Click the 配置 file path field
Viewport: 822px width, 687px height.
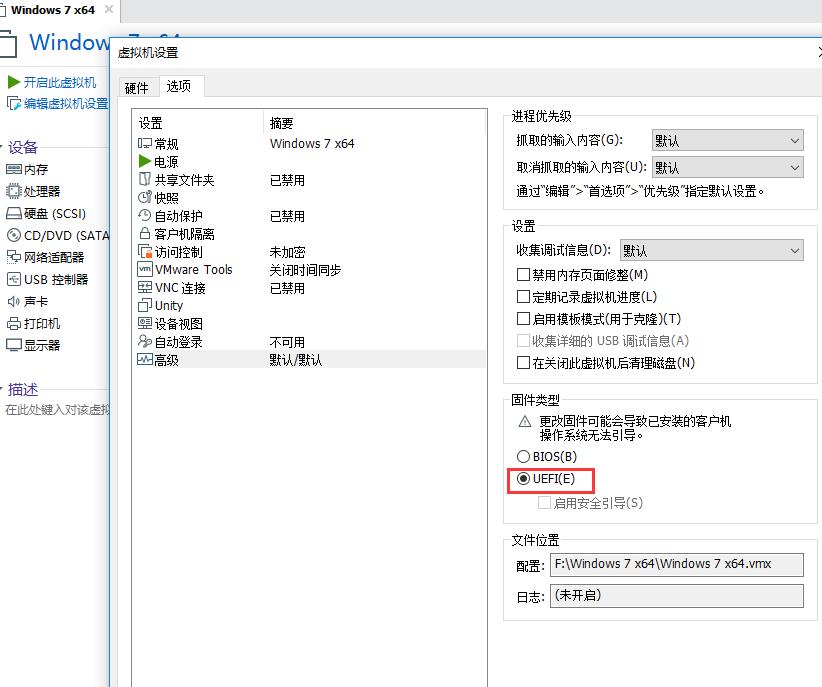[x=676, y=564]
